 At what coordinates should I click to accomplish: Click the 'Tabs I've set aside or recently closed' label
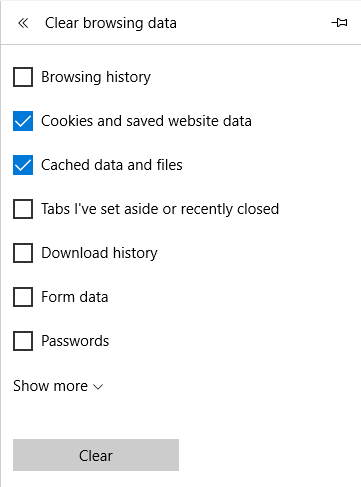160,209
